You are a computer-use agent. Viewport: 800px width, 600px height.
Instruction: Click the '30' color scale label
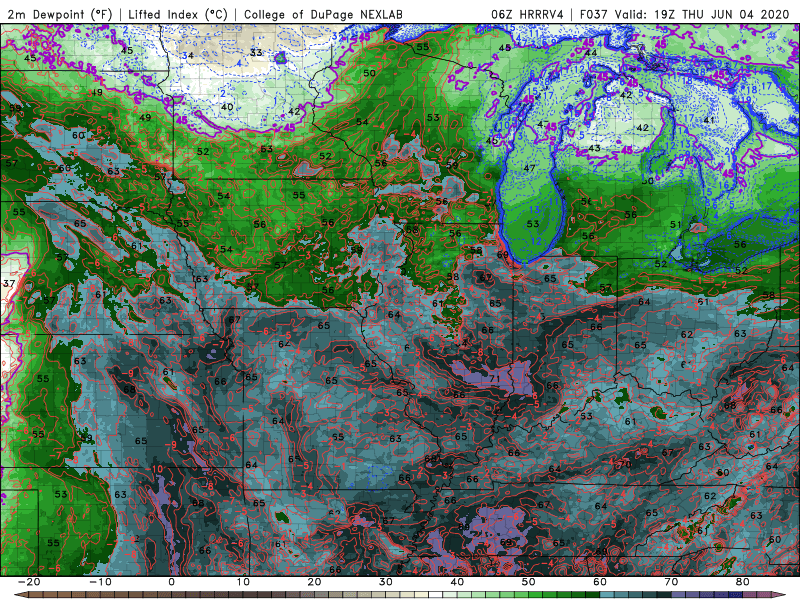click(386, 582)
